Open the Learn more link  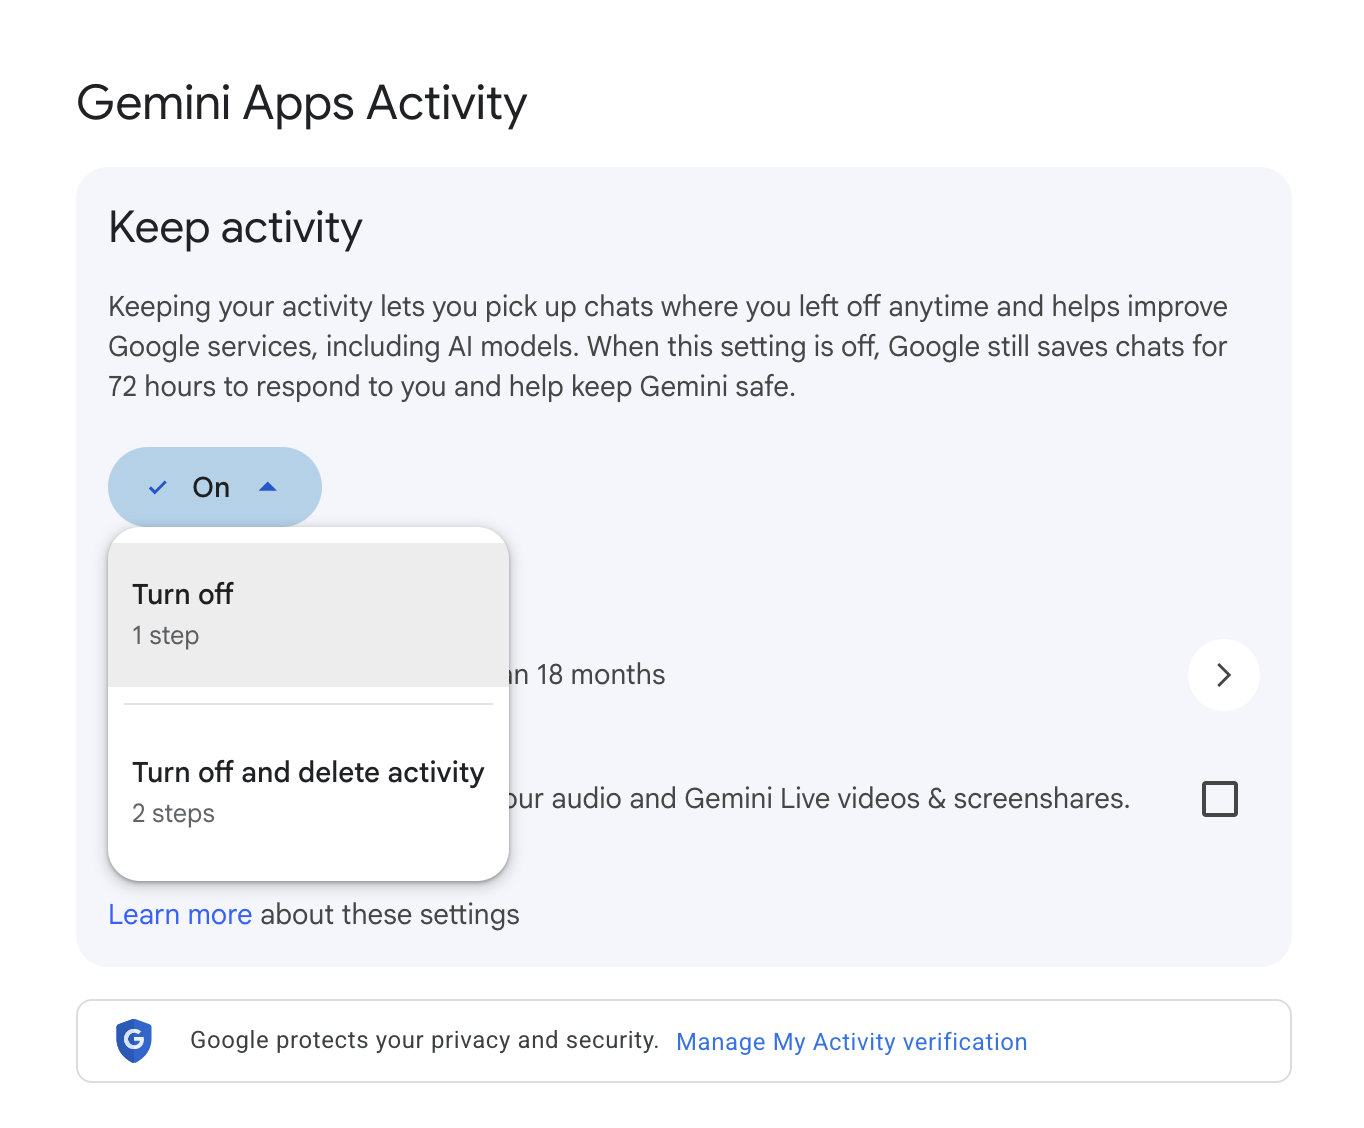click(180, 915)
